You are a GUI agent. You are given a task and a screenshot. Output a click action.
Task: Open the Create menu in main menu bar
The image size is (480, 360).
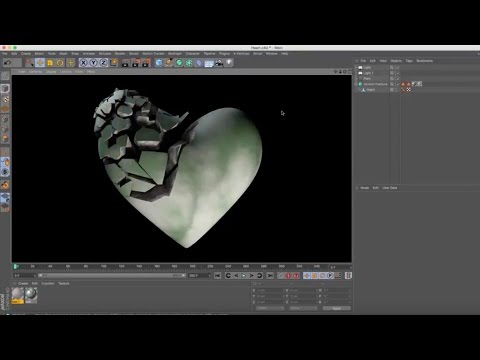tap(26, 54)
